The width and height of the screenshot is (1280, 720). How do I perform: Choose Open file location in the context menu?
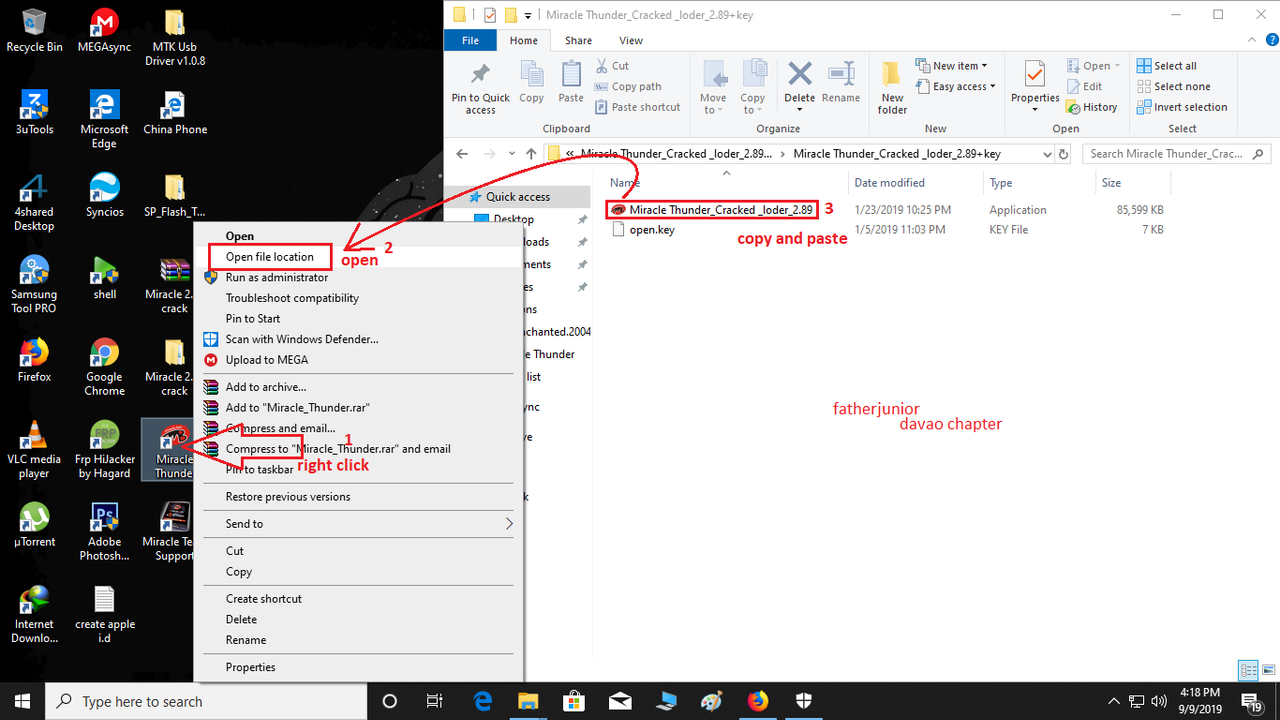pos(270,257)
